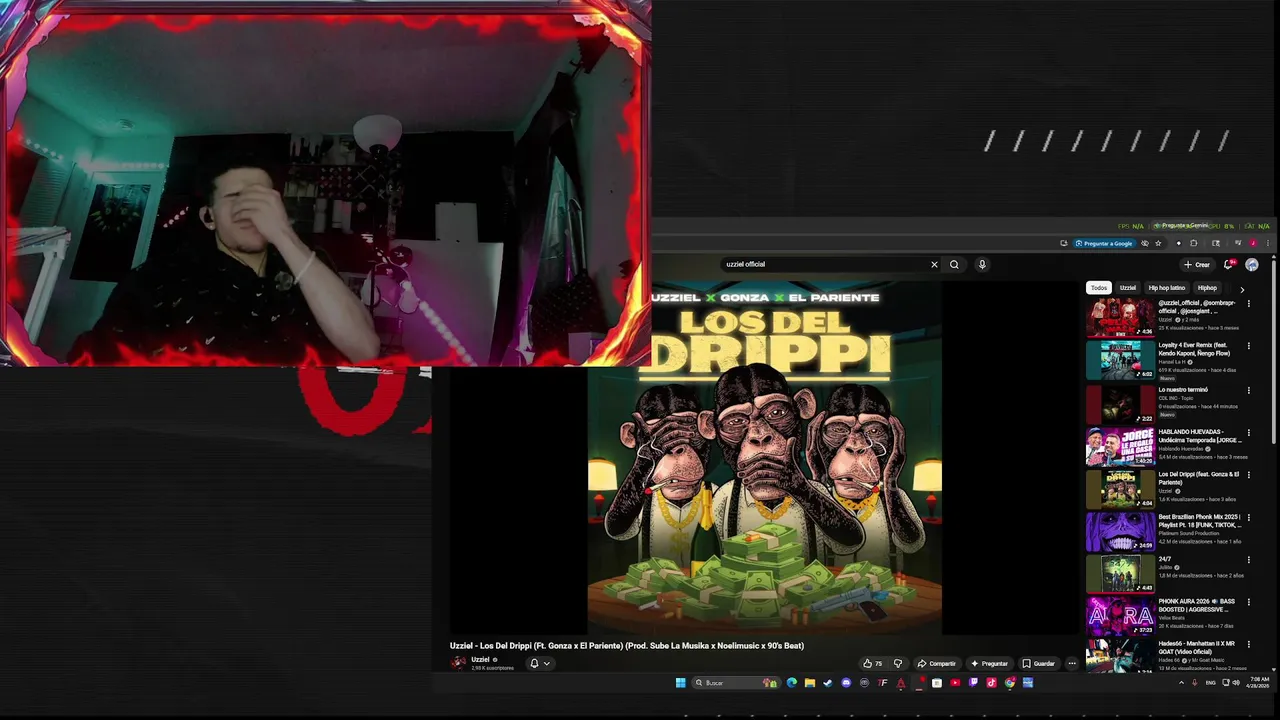
Task: Open Discord from the taskbar
Action: (x=846, y=683)
